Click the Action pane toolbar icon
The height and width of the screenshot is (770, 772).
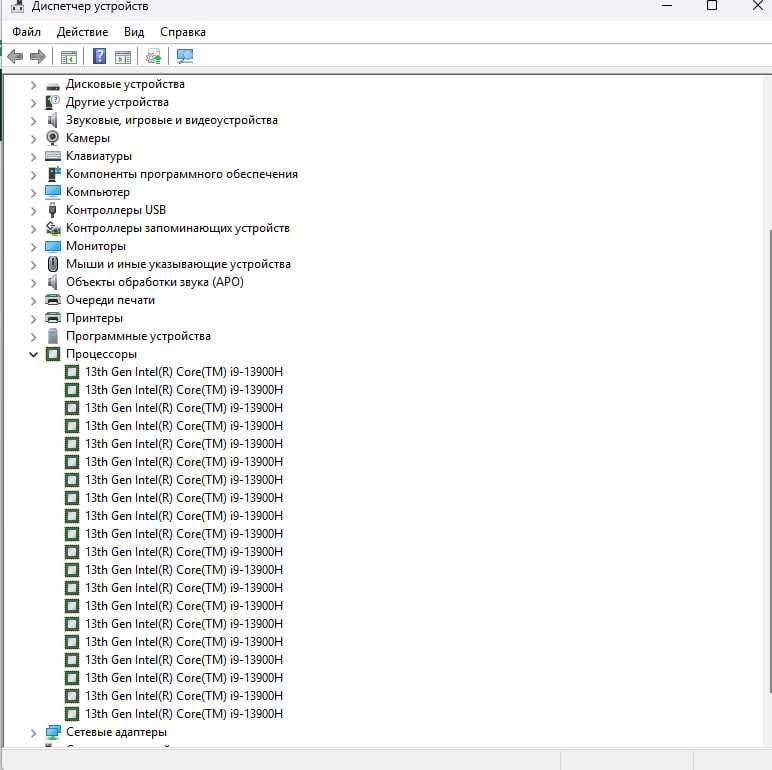point(123,57)
